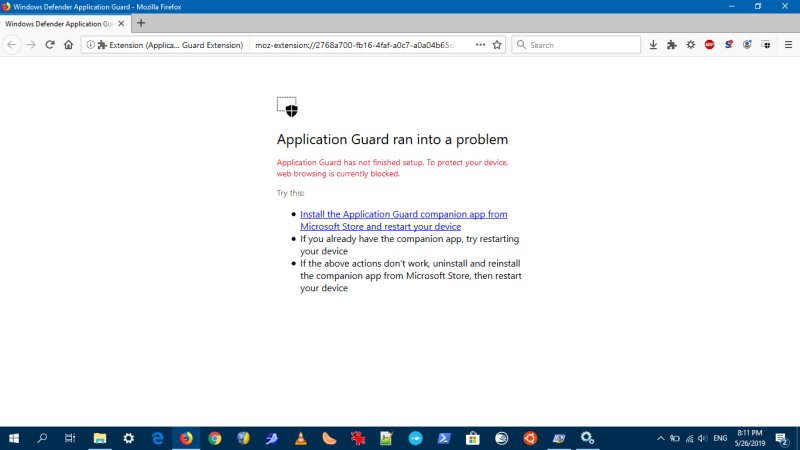The height and width of the screenshot is (450, 800).
Task: Click the red Adblock Plus toolbar icon
Action: coord(710,45)
